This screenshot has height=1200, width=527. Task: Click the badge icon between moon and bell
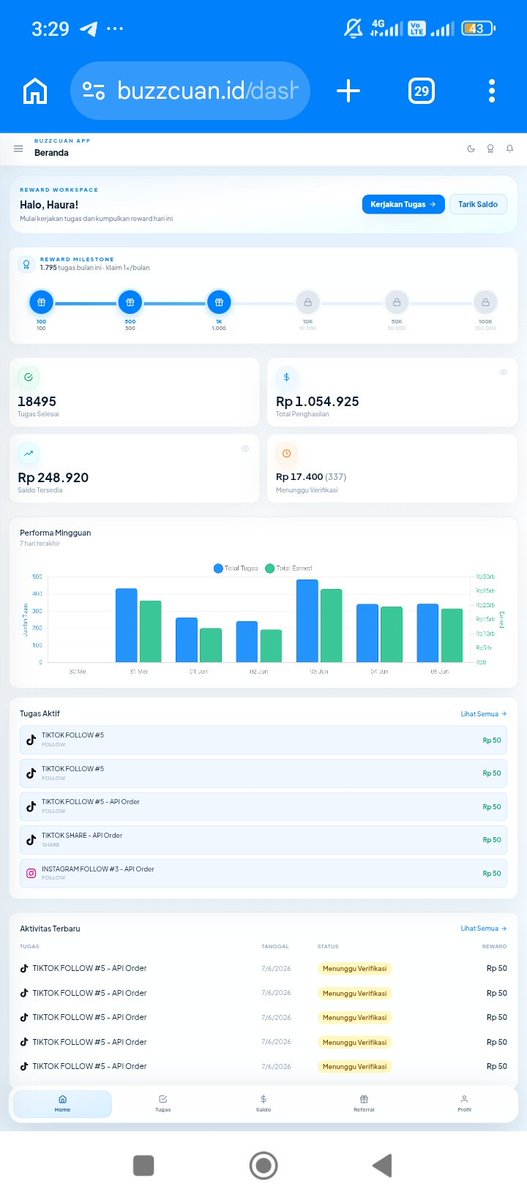[x=490, y=148]
